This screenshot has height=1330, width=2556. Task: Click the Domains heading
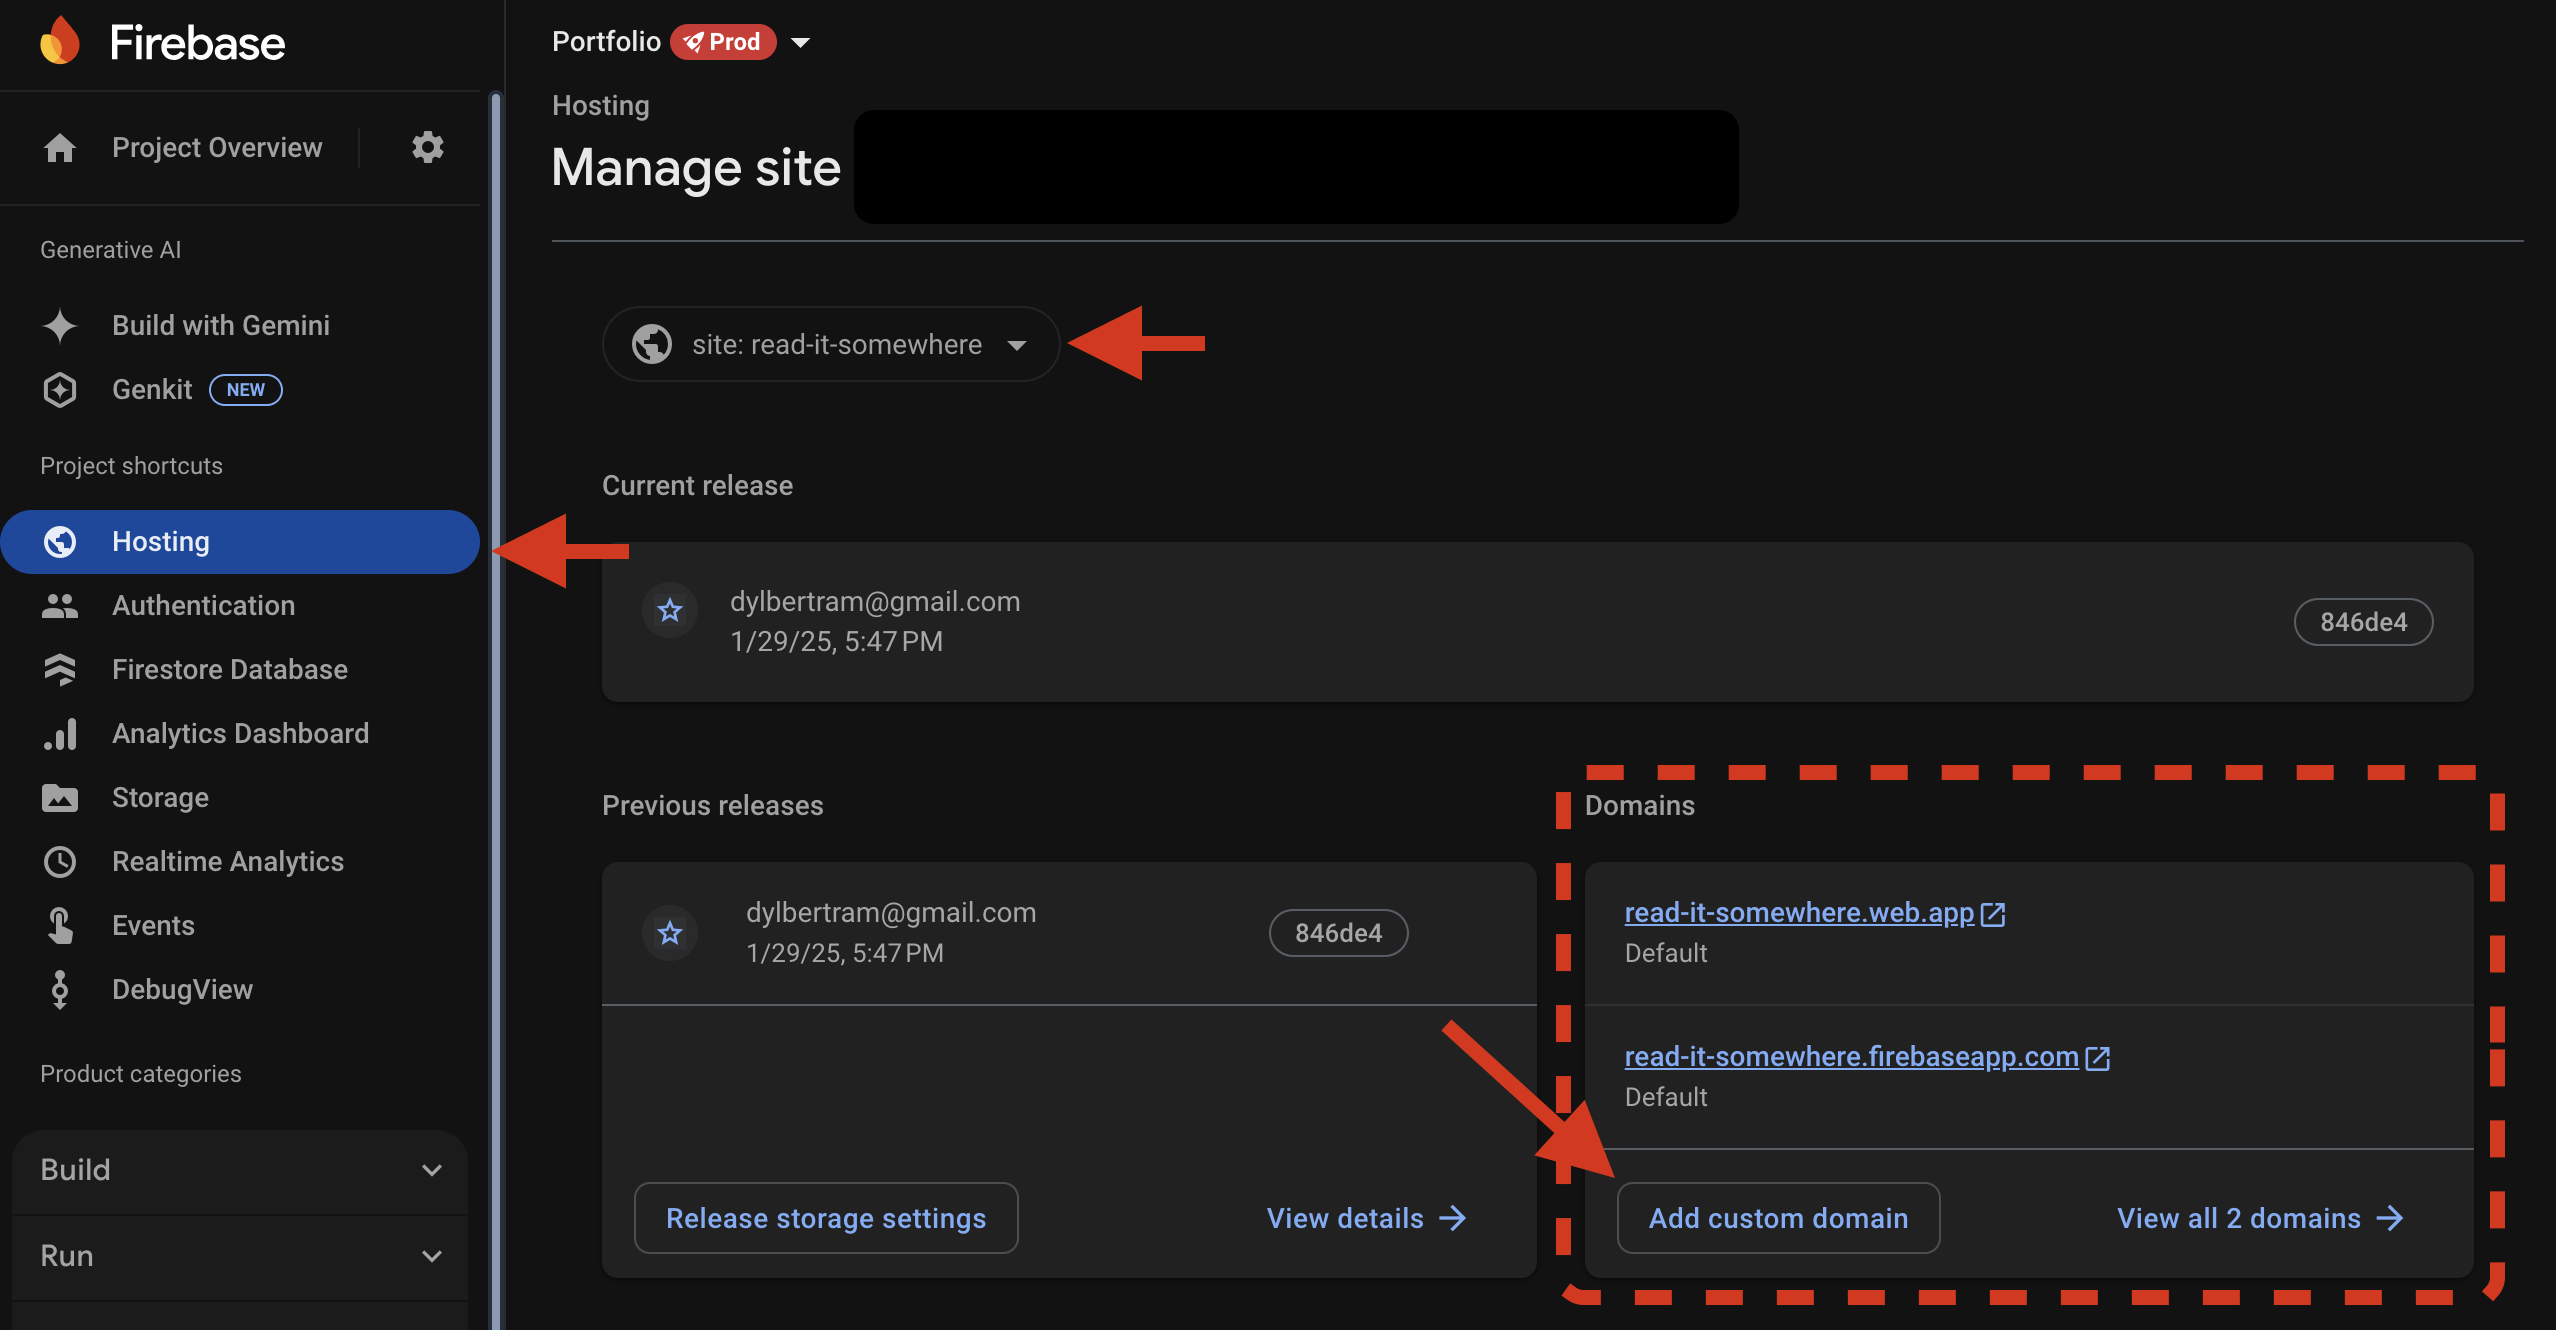tap(1639, 805)
